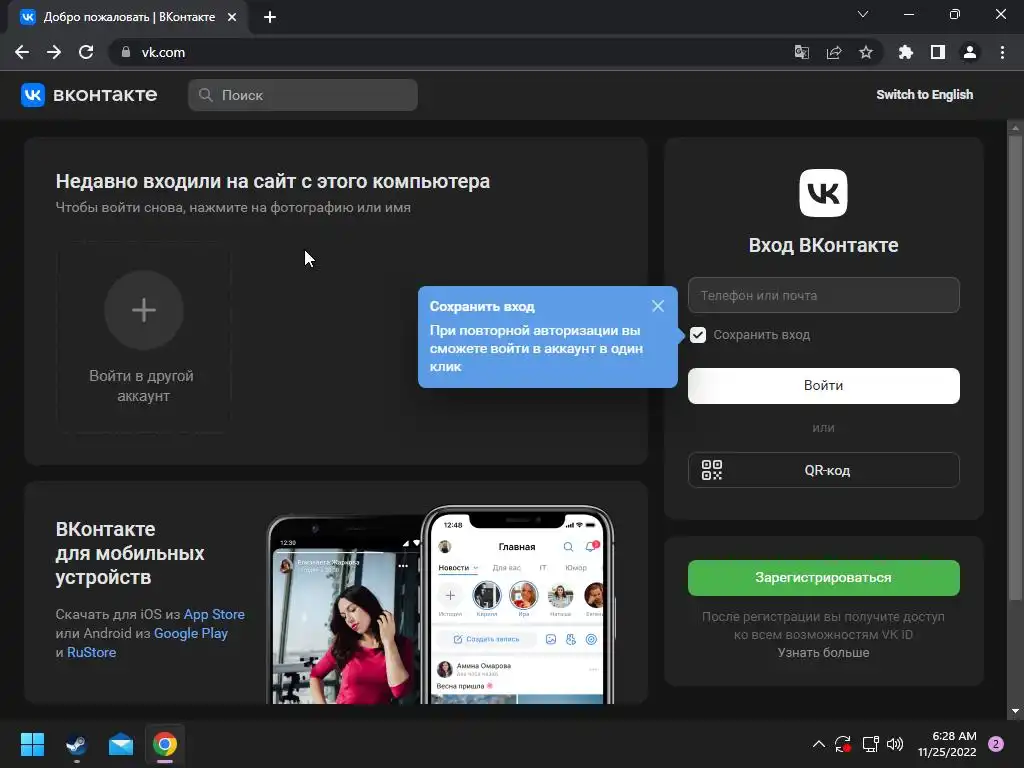Click the QR-код login button
1024x768 pixels.
tap(824, 470)
